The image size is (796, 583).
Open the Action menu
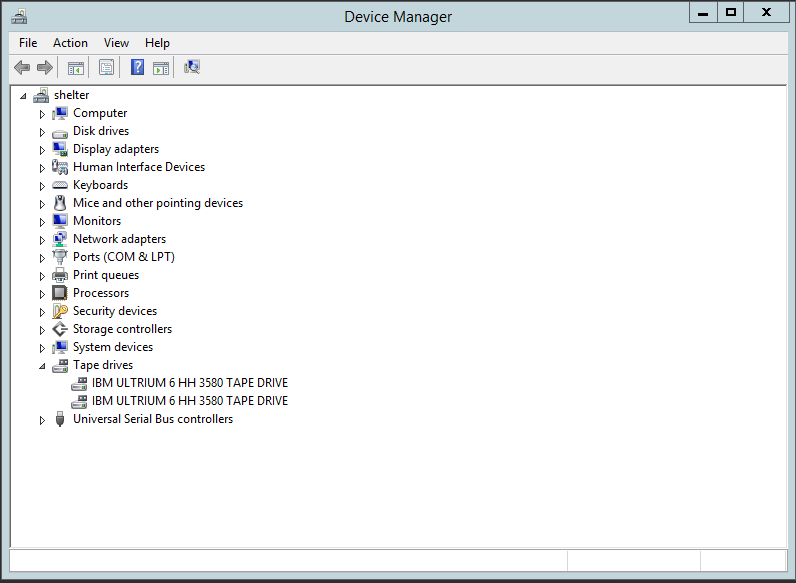point(70,43)
